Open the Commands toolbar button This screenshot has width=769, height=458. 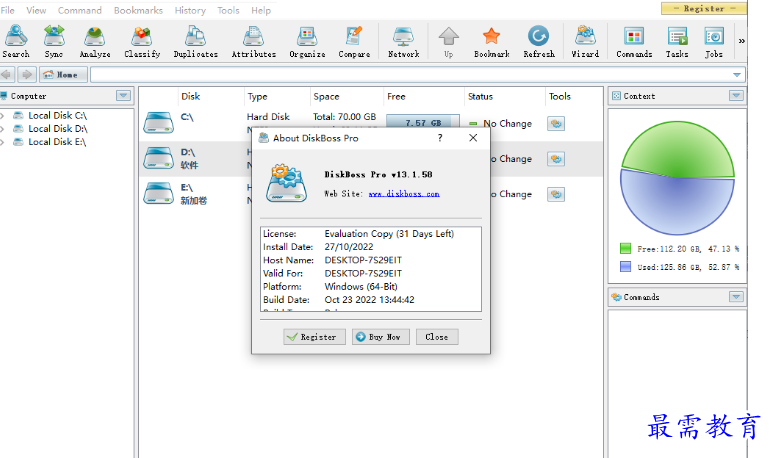(x=634, y=42)
